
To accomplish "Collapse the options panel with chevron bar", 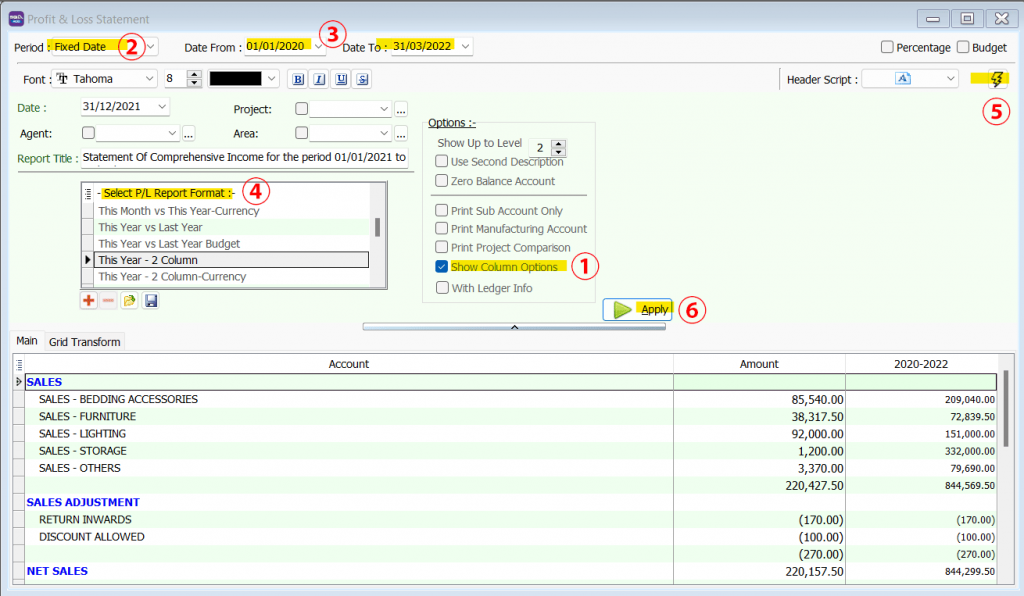I will click(514, 326).
